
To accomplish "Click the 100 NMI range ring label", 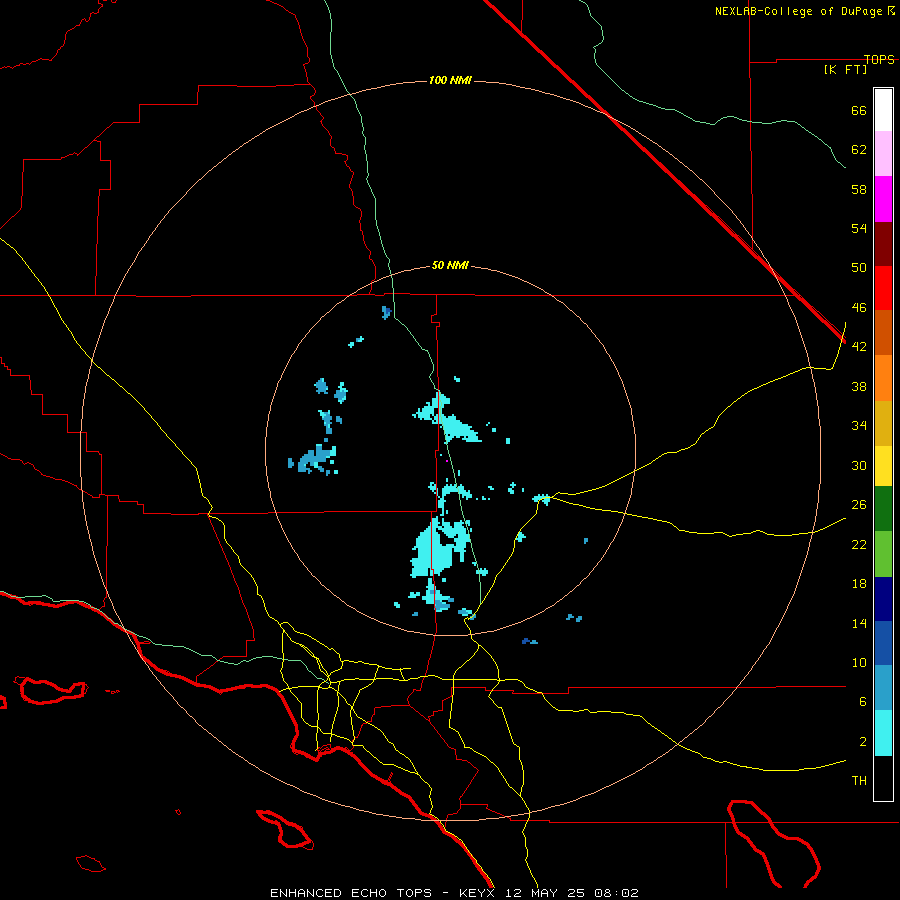I will pyautogui.click(x=450, y=80).
